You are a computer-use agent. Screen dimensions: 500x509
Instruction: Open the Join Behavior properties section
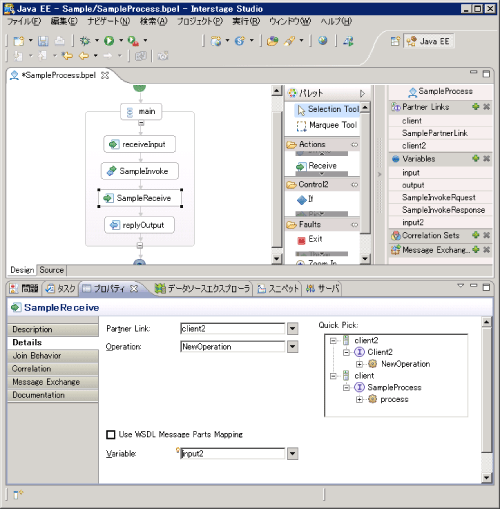pyautogui.click(x=53, y=356)
